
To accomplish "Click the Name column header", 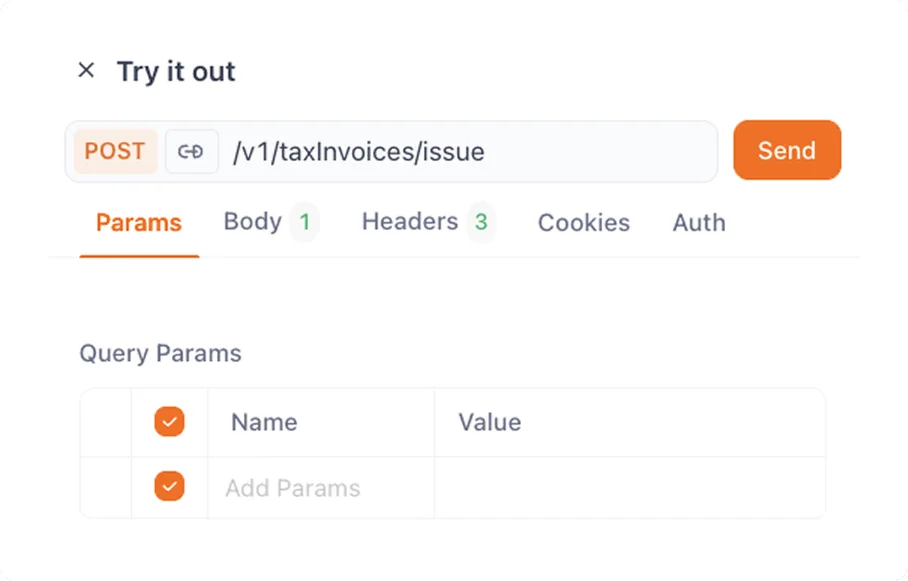I will tap(264, 422).
